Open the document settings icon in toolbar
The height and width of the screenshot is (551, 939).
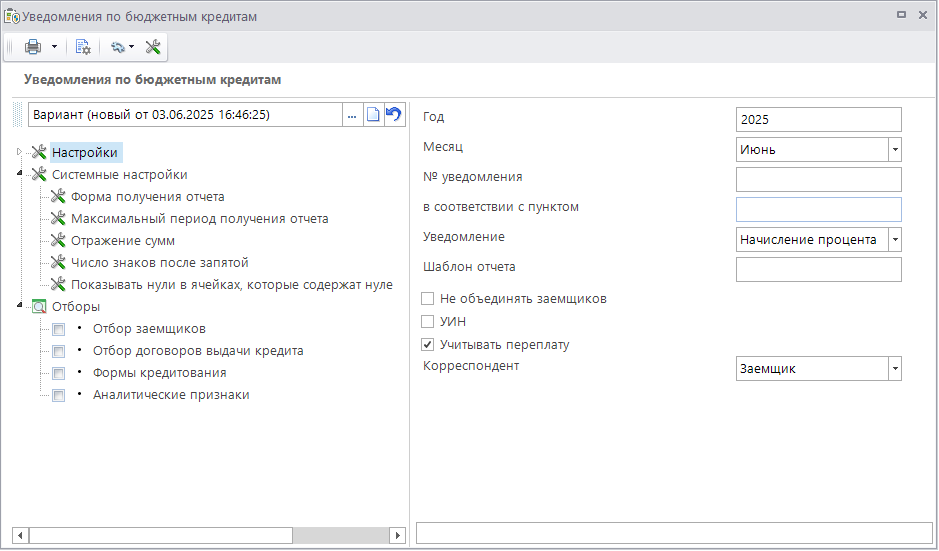tap(83, 47)
